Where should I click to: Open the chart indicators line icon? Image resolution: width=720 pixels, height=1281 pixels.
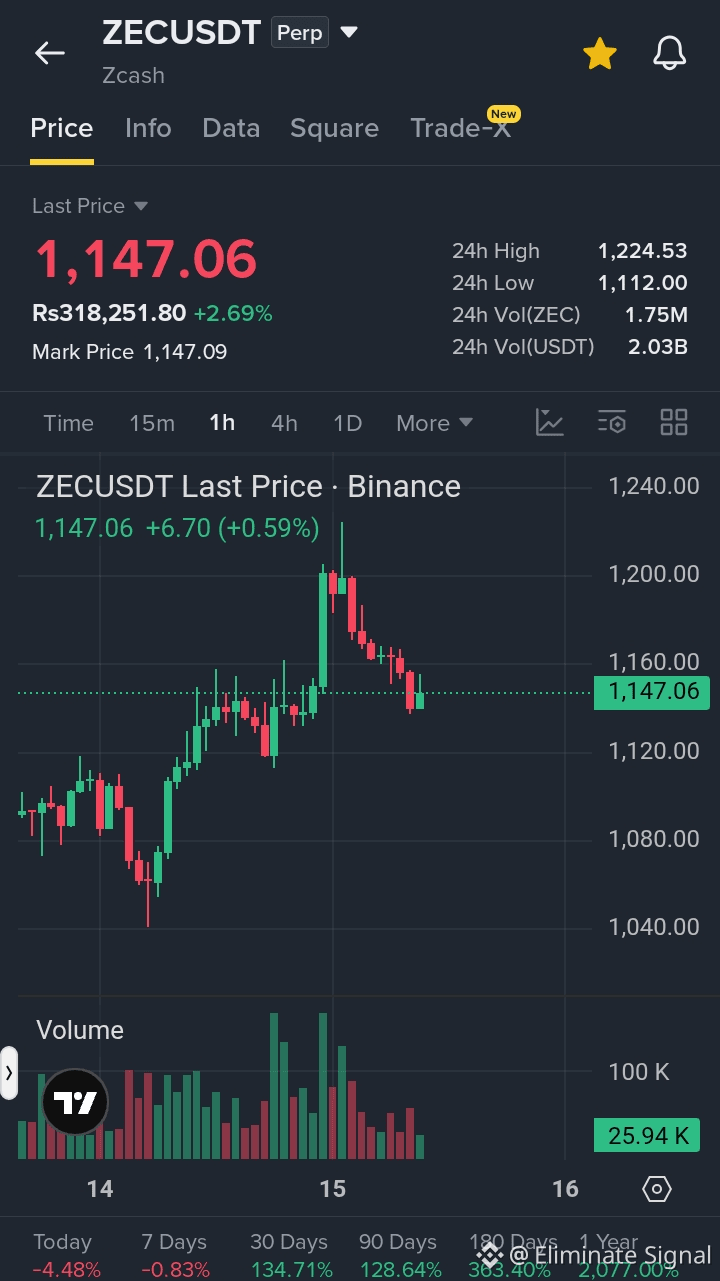[x=550, y=422]
